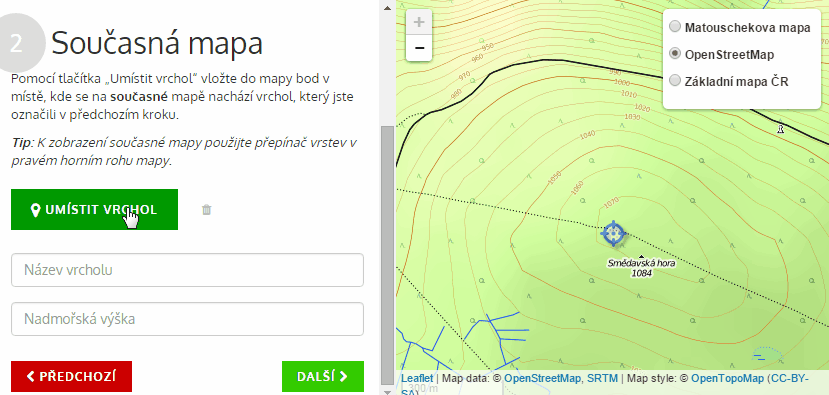Screen dimensions: 829x395
Task: Select the OpenStreetMap layer radio
Action: [675, 54]
